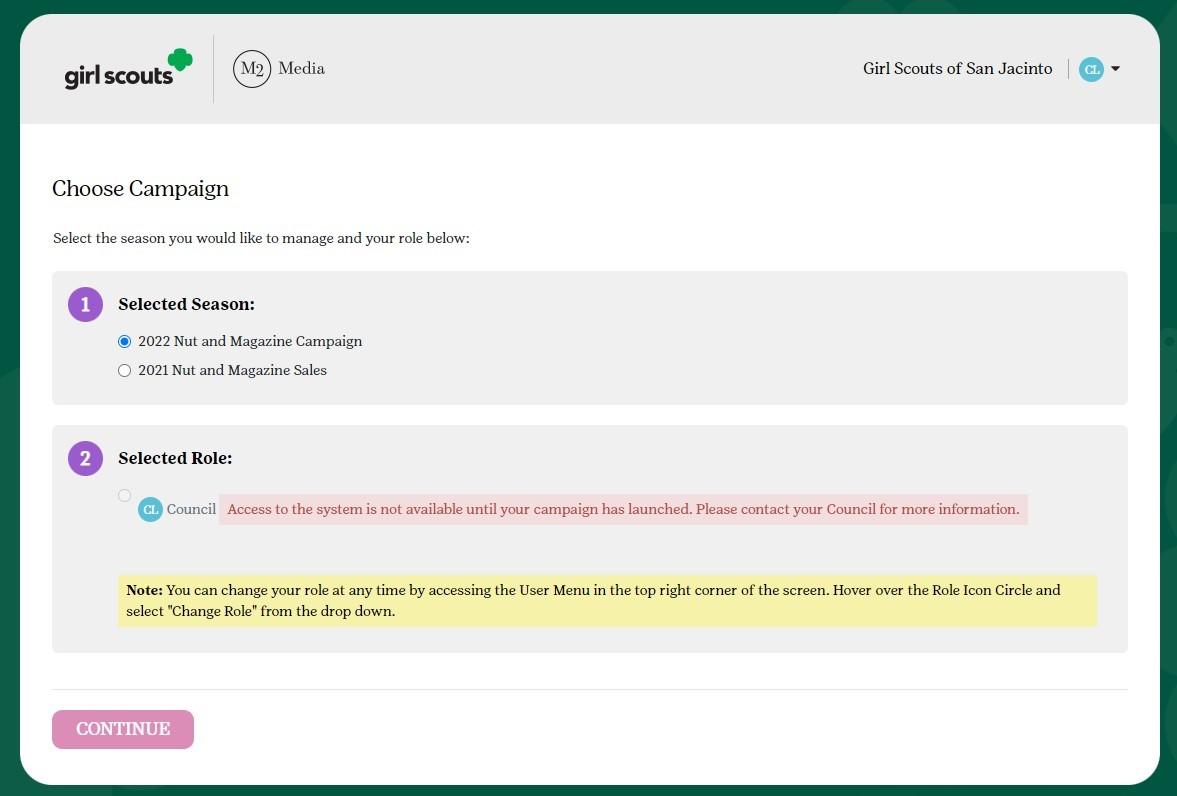Image resolution: width=1177 pixels, height=796 pixels.
Task: Click the CL Council role icon
Action: (x=150, y=509)
